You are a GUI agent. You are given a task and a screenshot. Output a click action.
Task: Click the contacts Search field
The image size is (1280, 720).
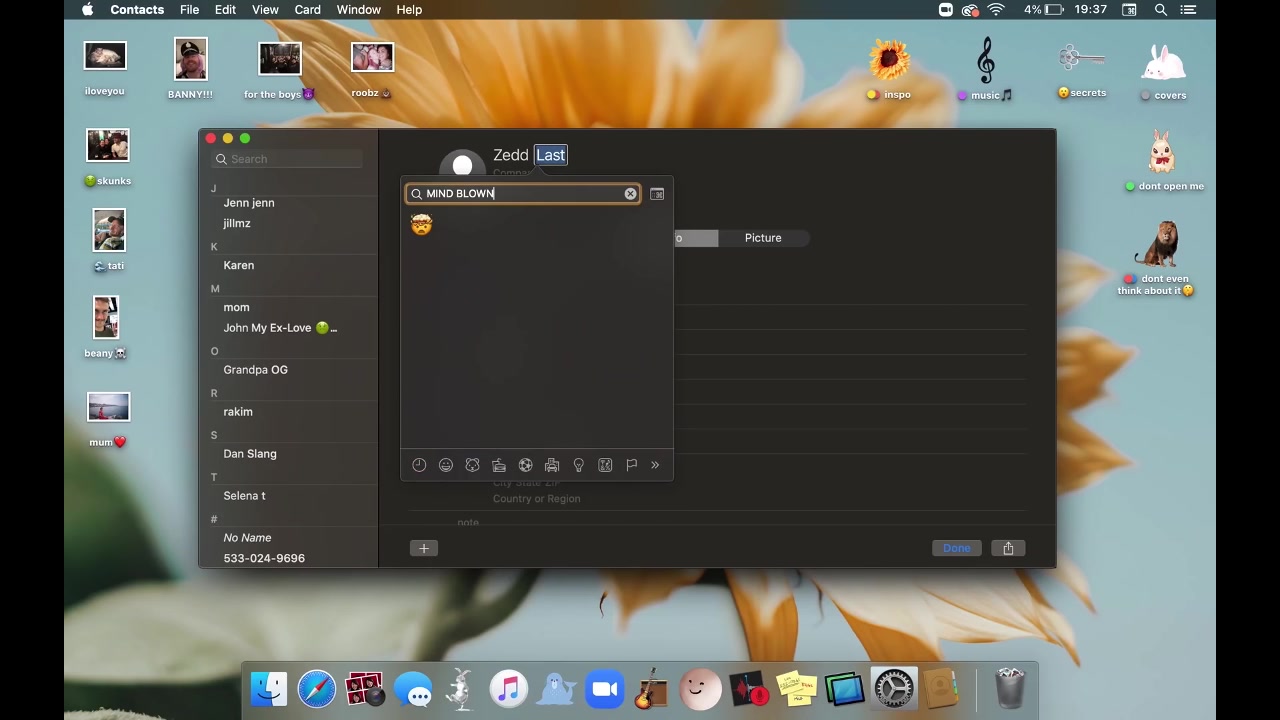pos(290,159)
